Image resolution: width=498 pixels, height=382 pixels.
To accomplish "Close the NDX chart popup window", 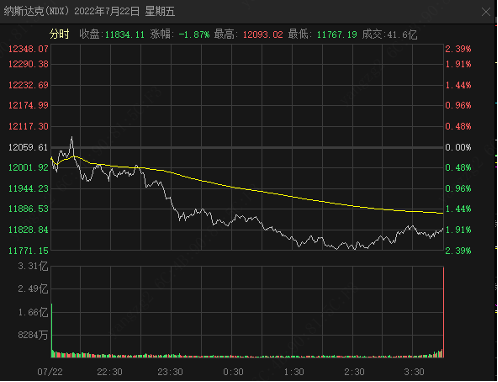I will click(486, 12).
